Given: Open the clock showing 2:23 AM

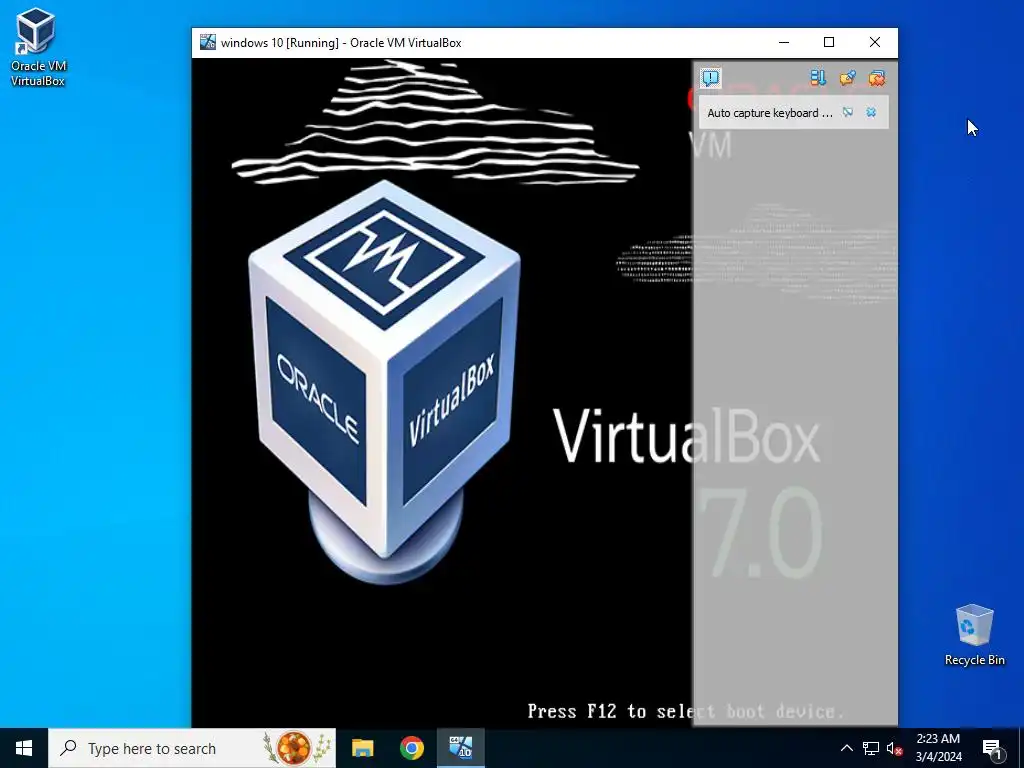Looking at the screenshot, I should tap(938, 748).
